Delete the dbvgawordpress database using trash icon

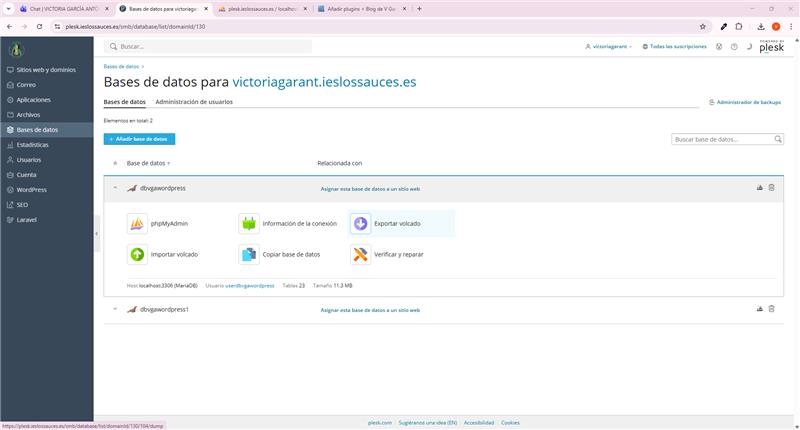tap(771, 187)
